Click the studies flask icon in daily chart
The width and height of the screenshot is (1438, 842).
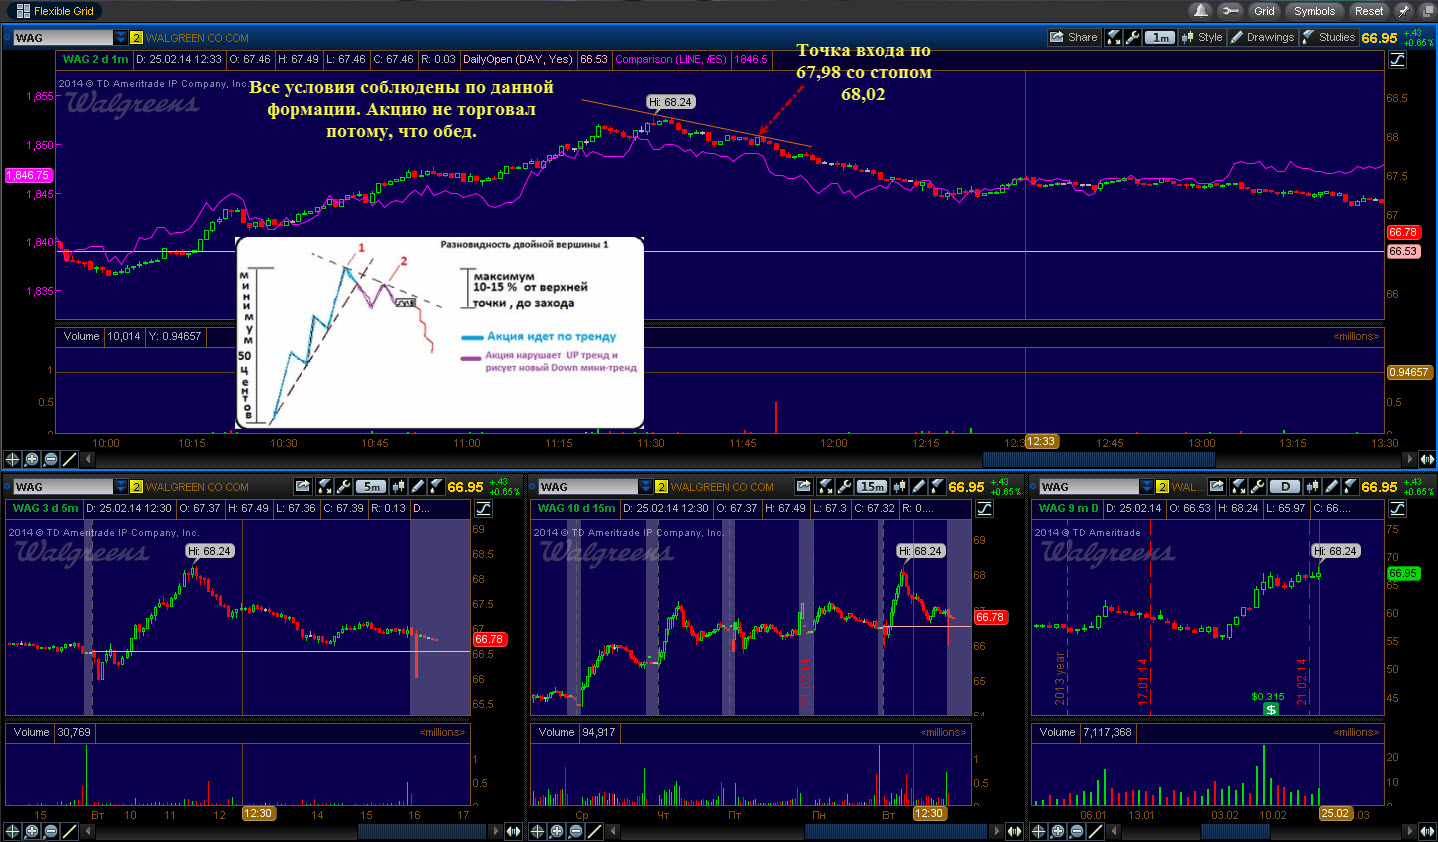pyautogui.click(x=1350, y=486)
